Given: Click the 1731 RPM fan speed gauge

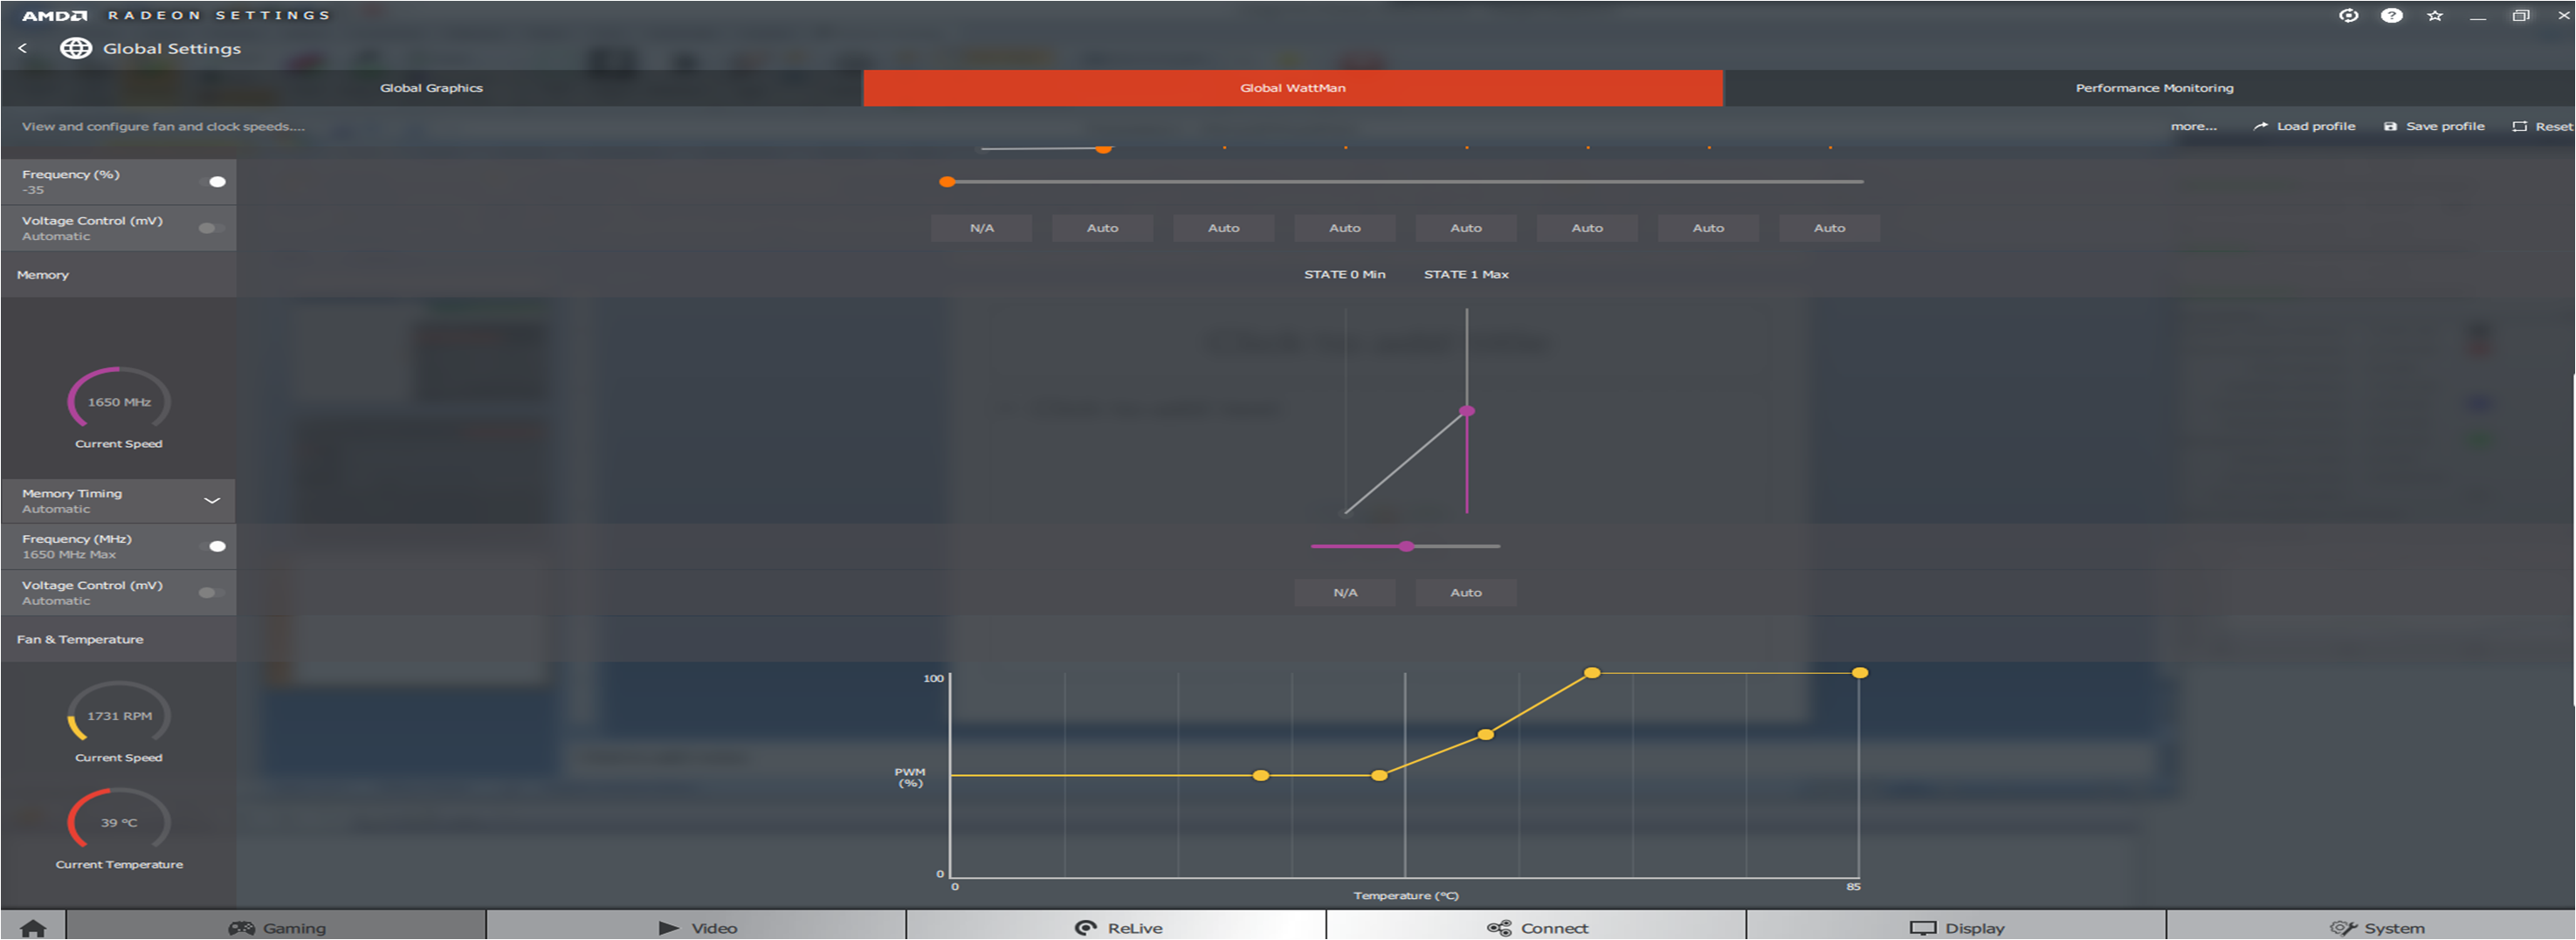Looking at the screenshot, I should click(119, 714).
